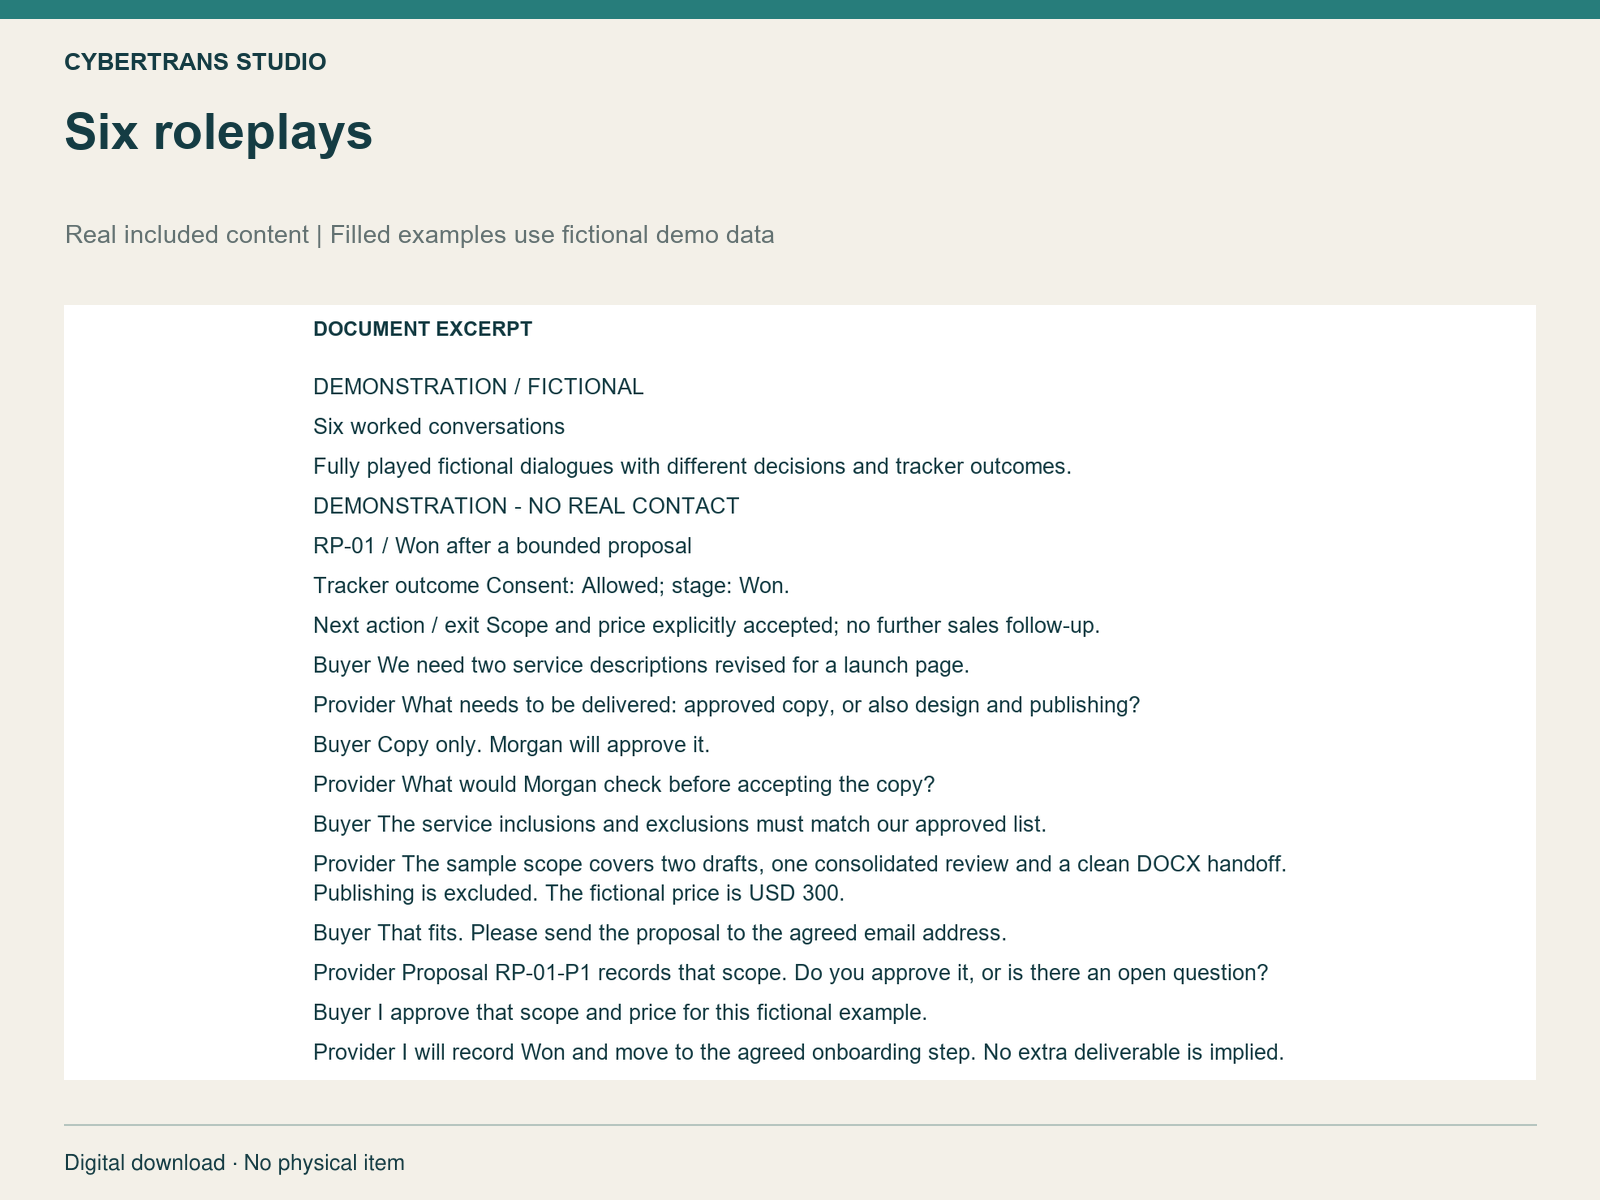Click the 'DEMONSTRATION / FICTIONAL' line
This screenshot has height=1200, width=1600.
tap(478, 387)
